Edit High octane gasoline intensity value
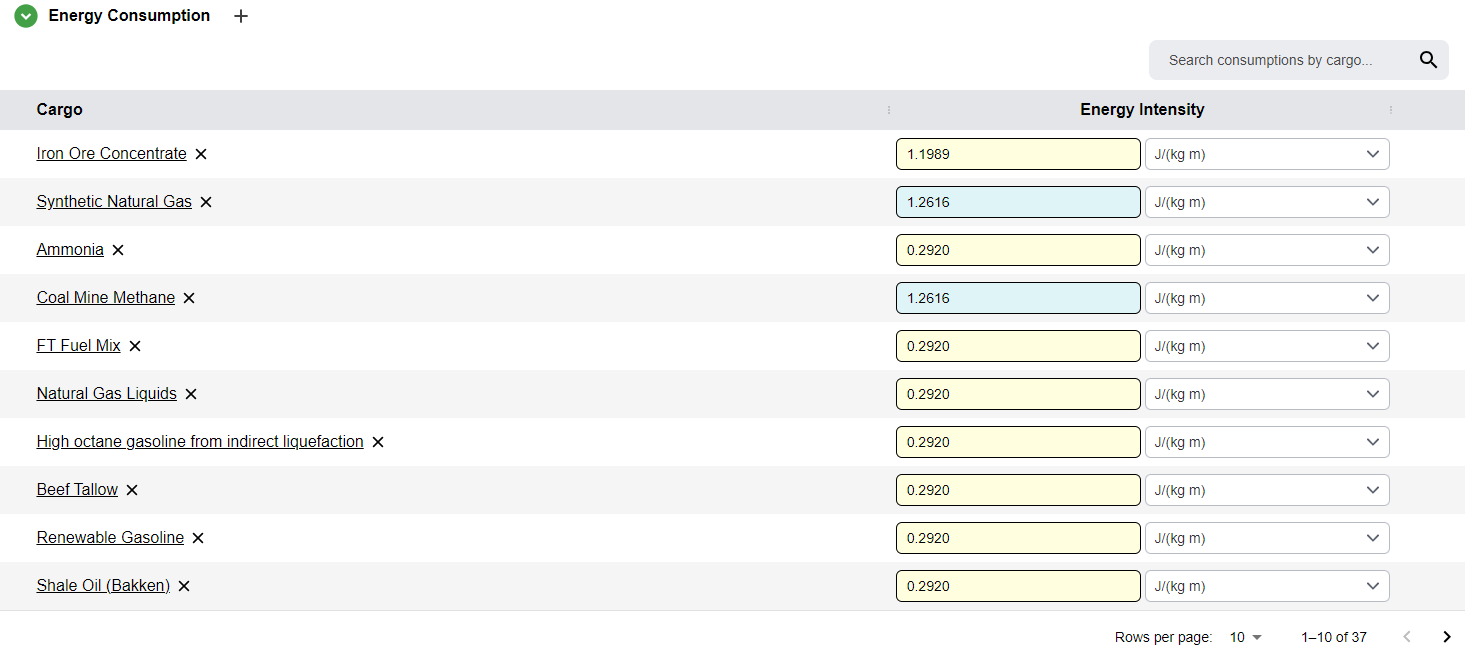The width and height of the screenshot is (1465, 655). coord(1018,442)
